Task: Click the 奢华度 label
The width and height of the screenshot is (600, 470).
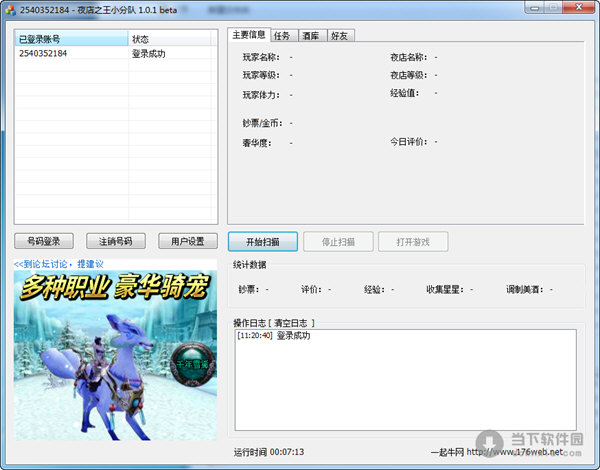Action: pos(257,143)
